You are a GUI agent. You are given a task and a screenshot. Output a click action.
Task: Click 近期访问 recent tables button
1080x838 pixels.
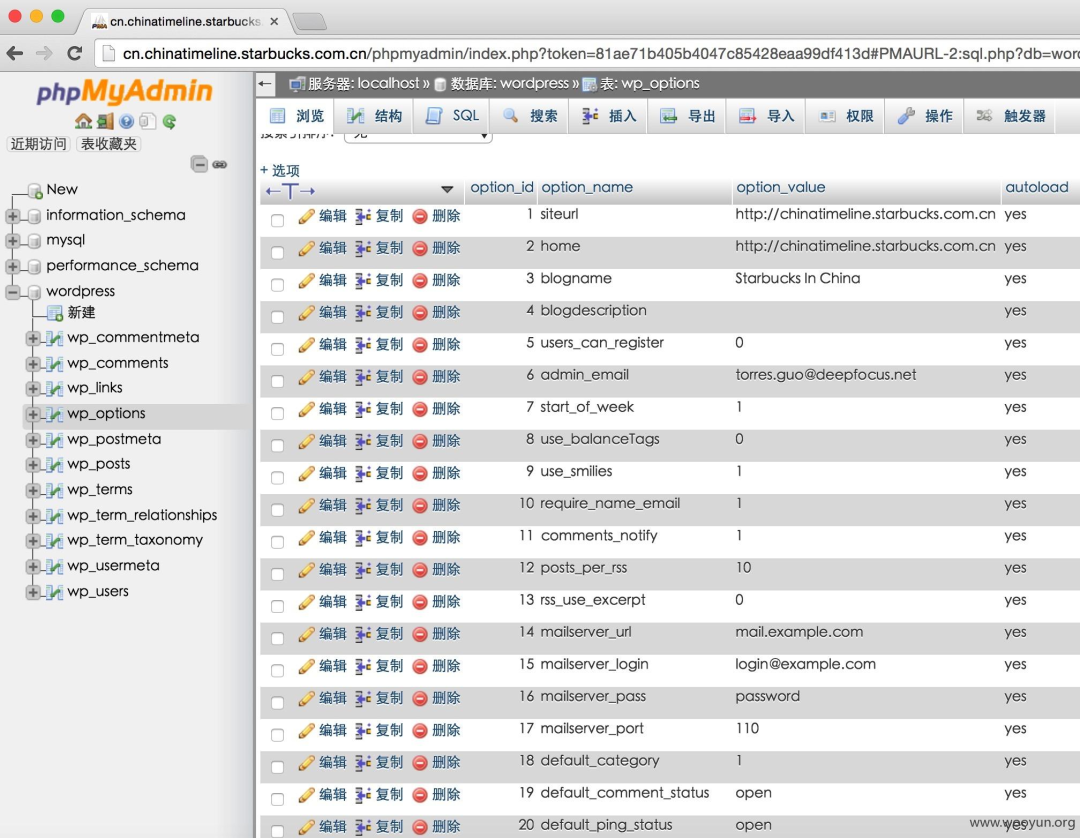click(x=39, y=144)
